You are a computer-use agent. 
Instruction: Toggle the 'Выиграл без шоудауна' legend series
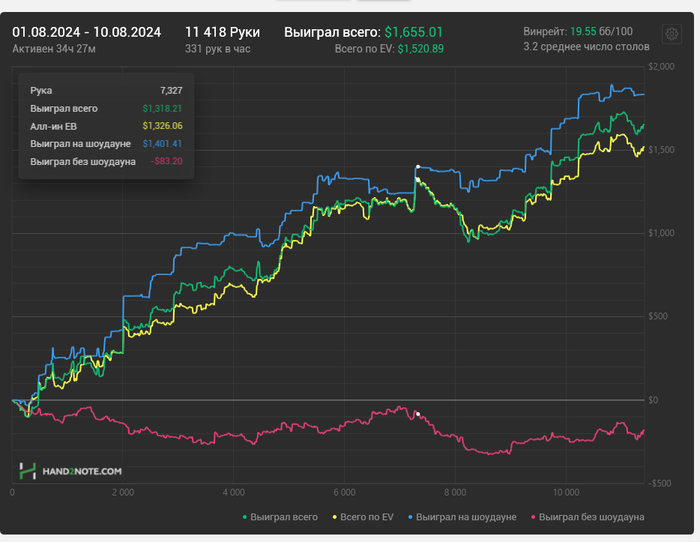588,517
